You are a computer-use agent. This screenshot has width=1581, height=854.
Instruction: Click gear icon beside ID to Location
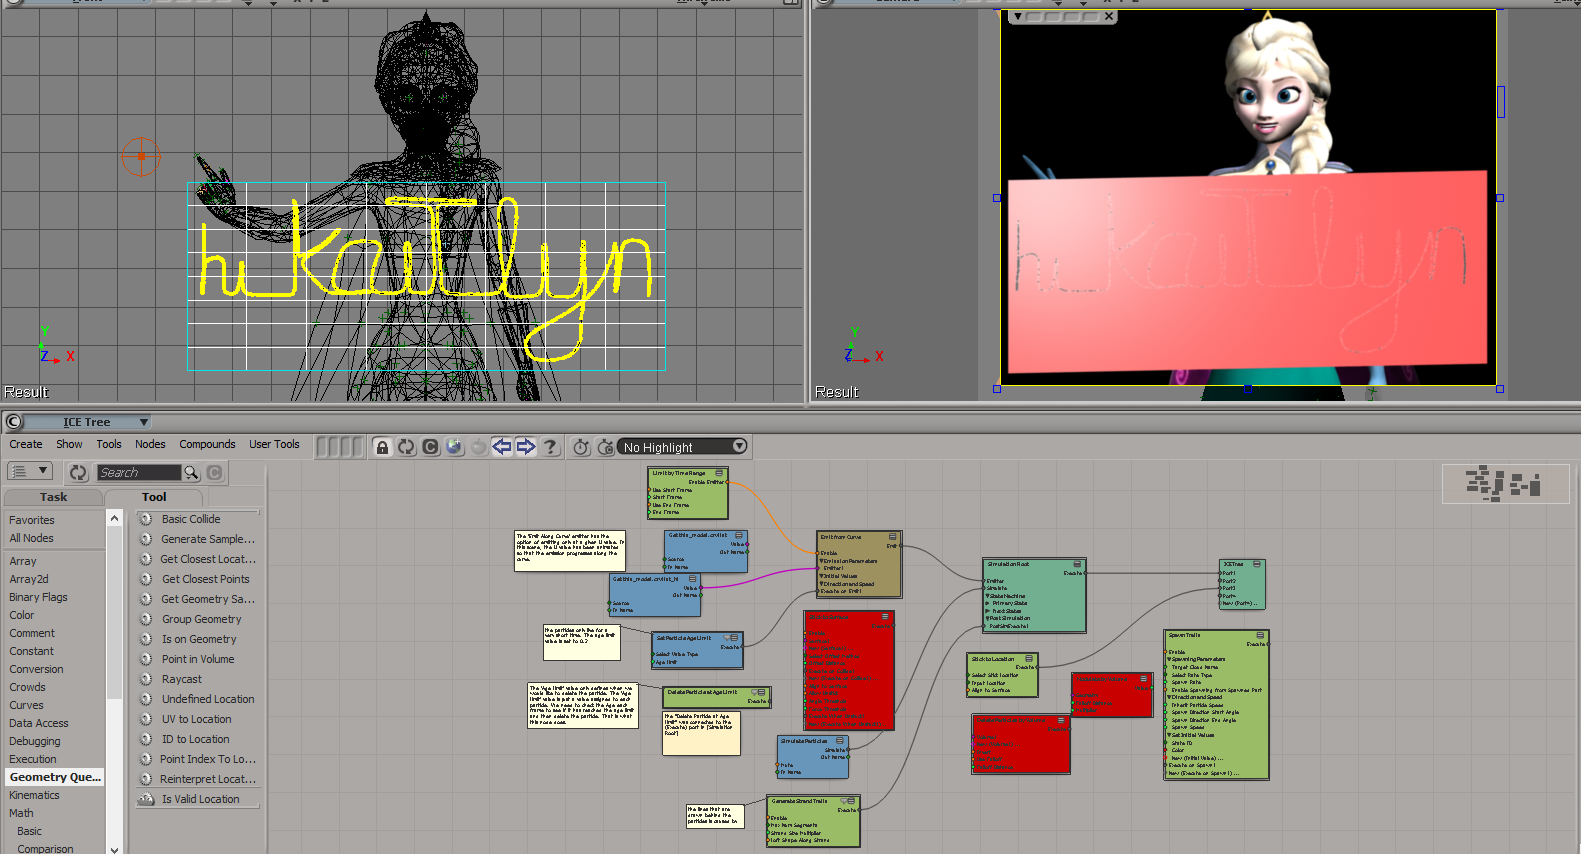pos(145,739)
